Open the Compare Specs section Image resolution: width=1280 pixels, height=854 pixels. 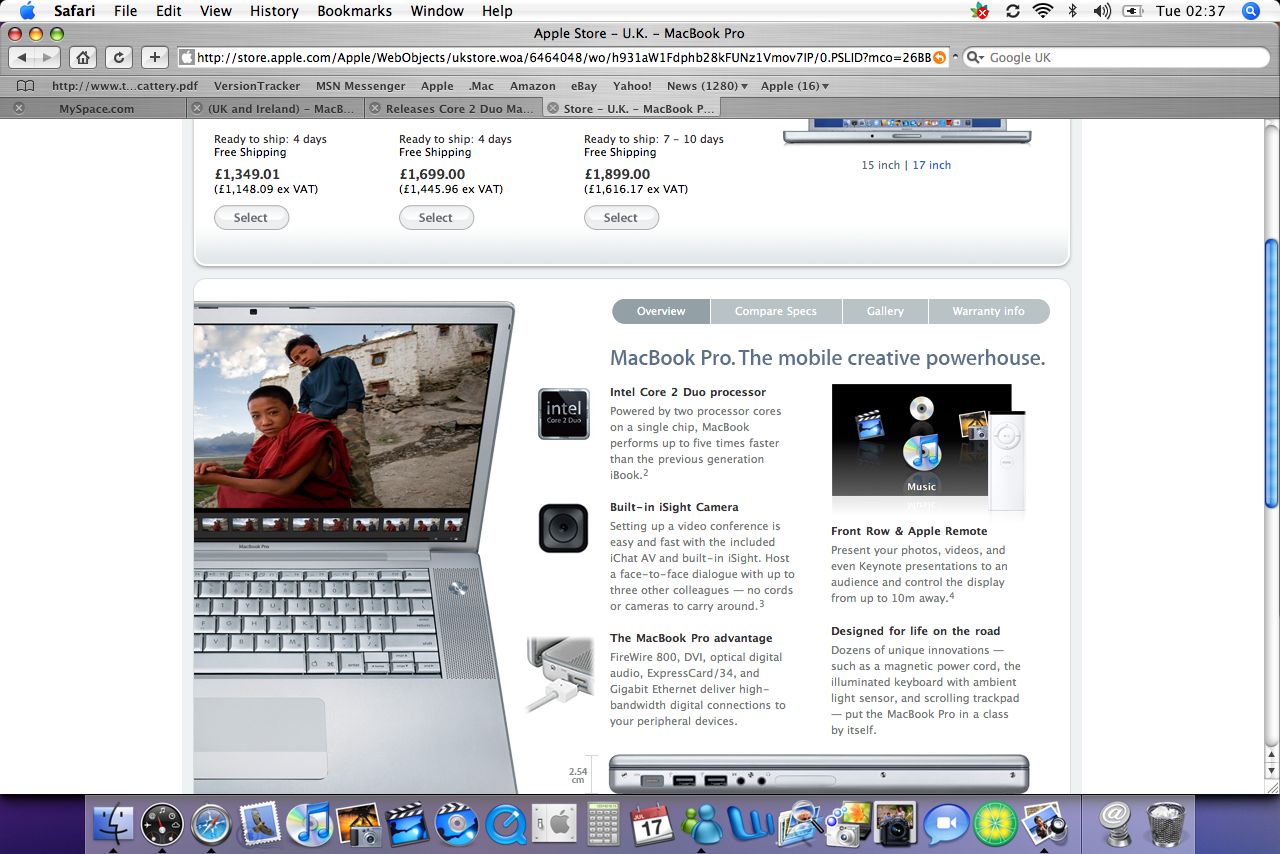(x=775, y=311)
